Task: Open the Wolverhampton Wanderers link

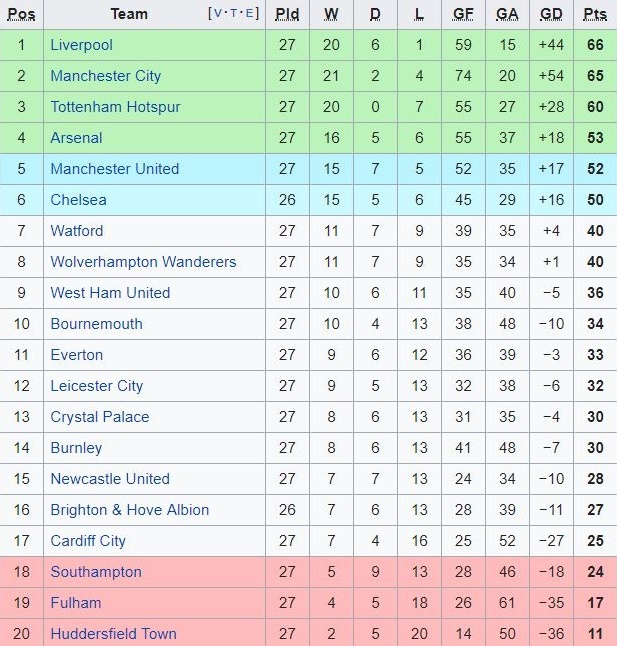Action: tap(143, 262)
